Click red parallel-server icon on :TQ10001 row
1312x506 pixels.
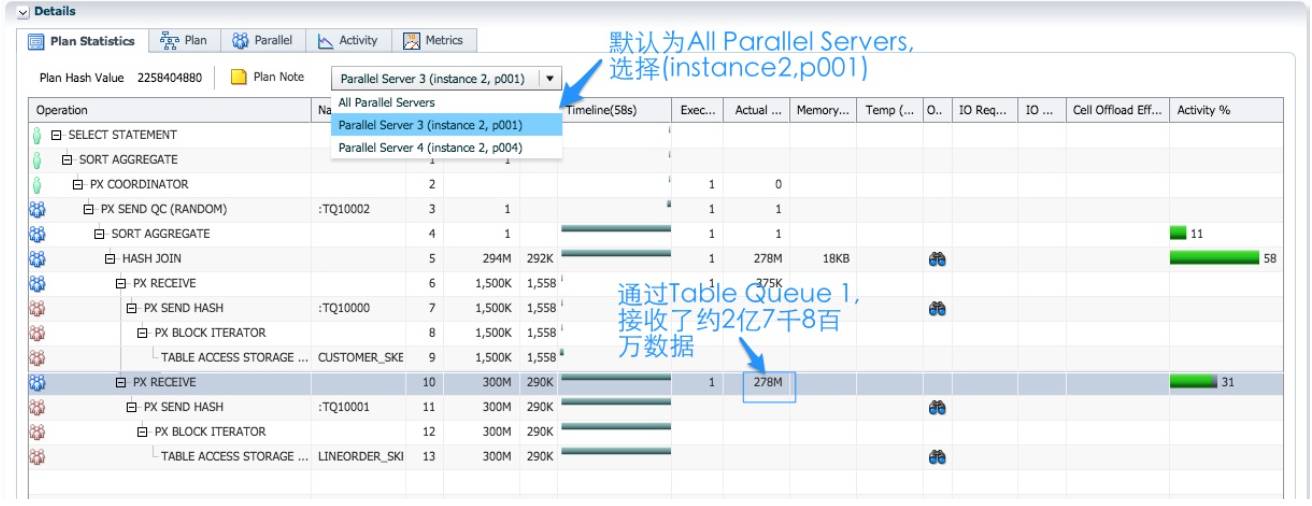[38, 407]
